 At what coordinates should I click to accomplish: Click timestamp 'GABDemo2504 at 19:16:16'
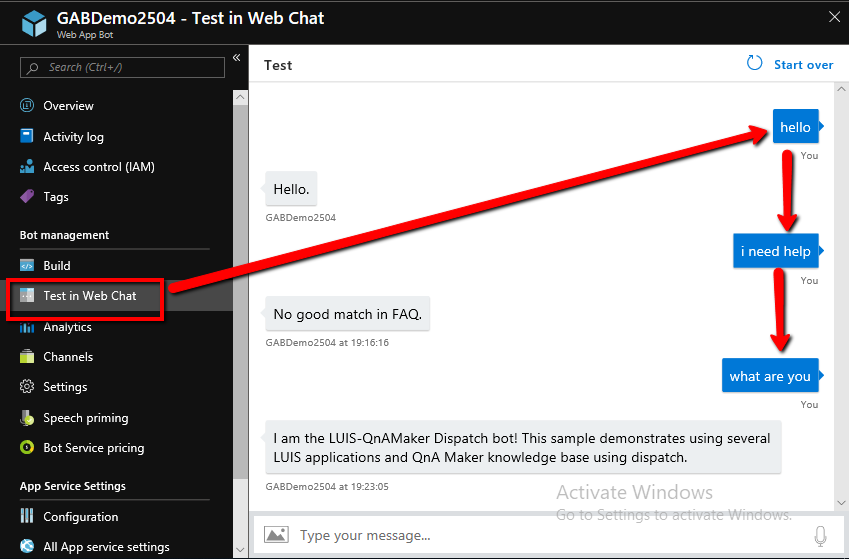(327, 342)
